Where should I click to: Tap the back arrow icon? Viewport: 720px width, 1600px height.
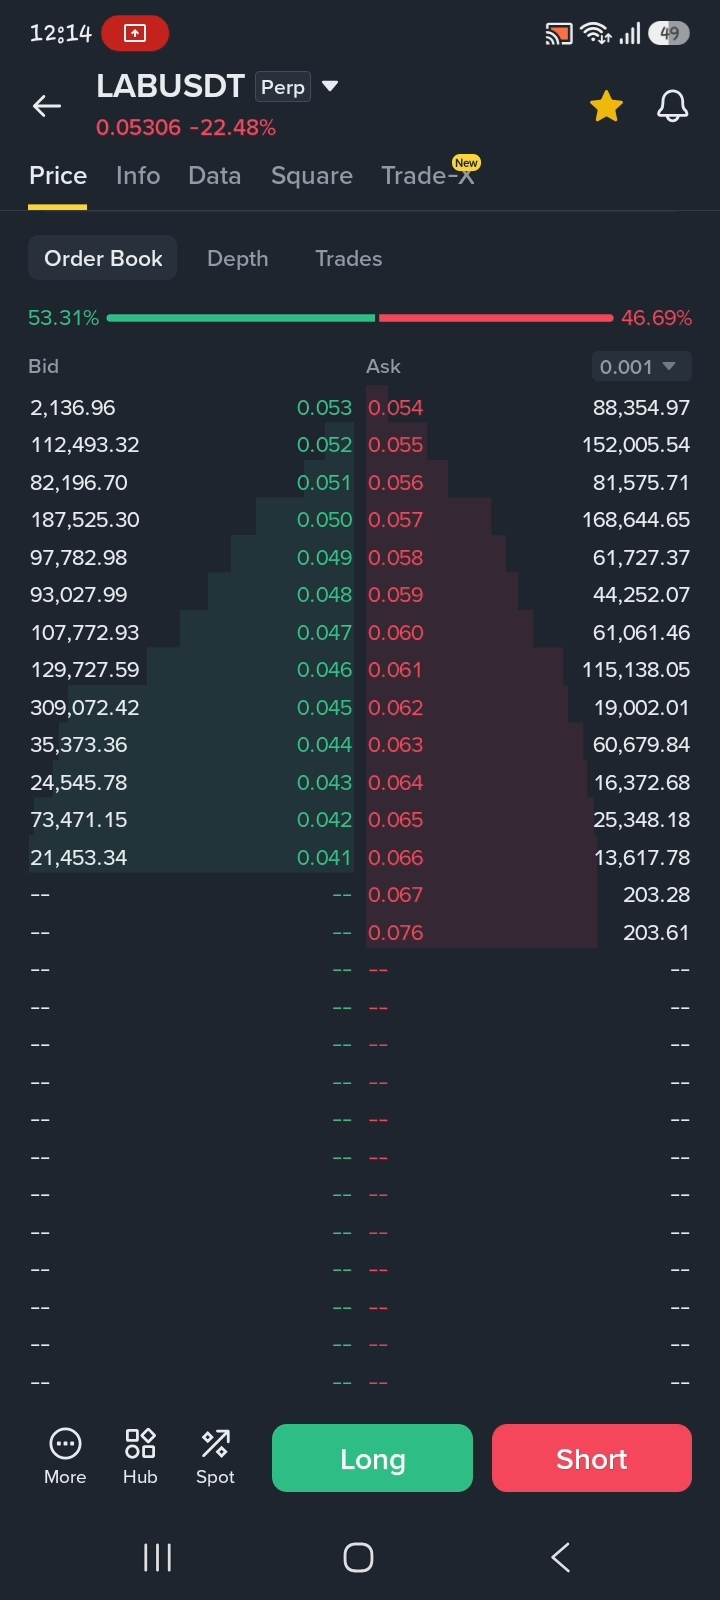(x=47, y=106)
